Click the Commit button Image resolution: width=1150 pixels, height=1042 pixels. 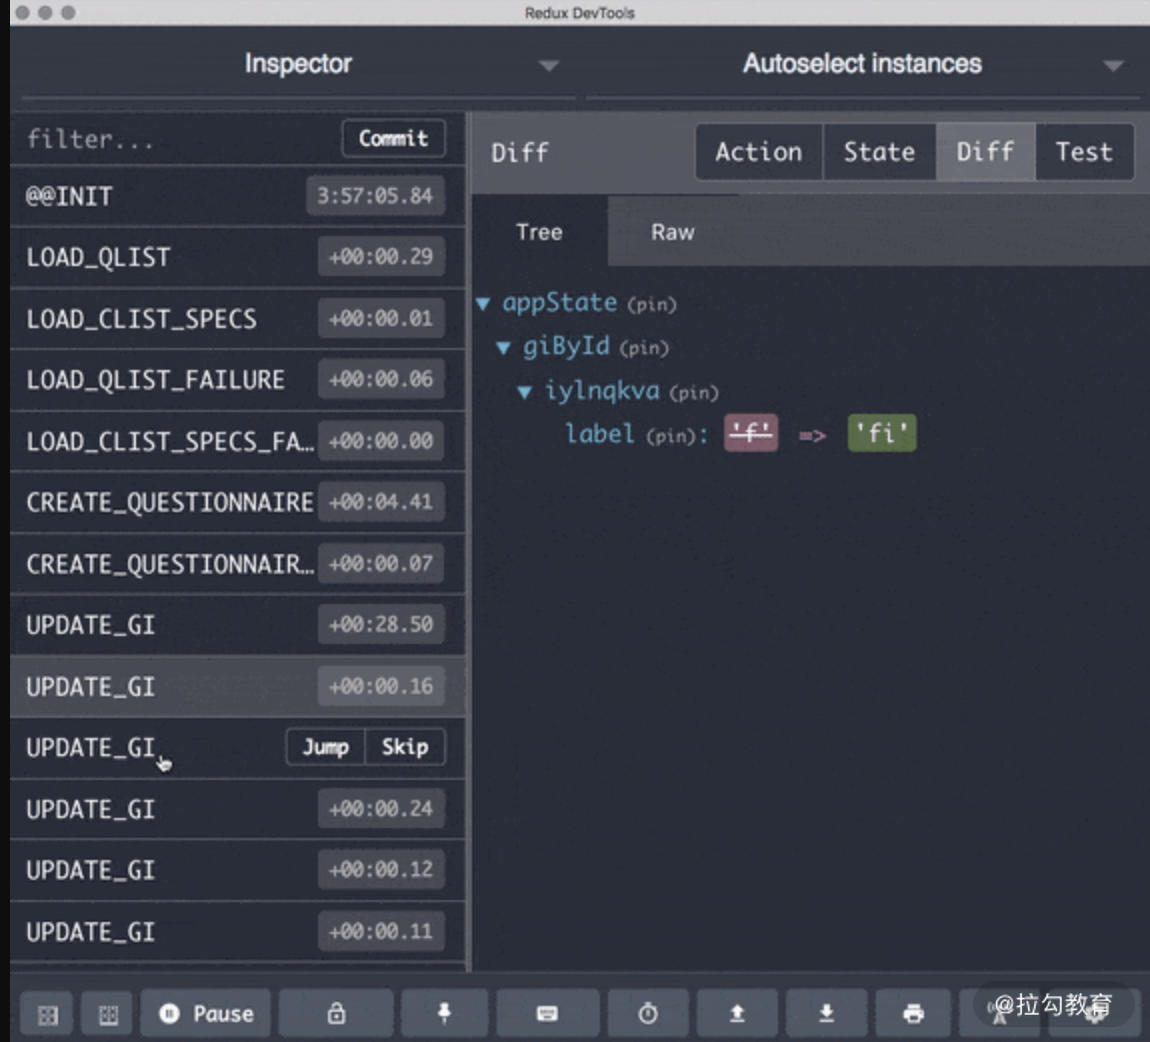(394, 138)
